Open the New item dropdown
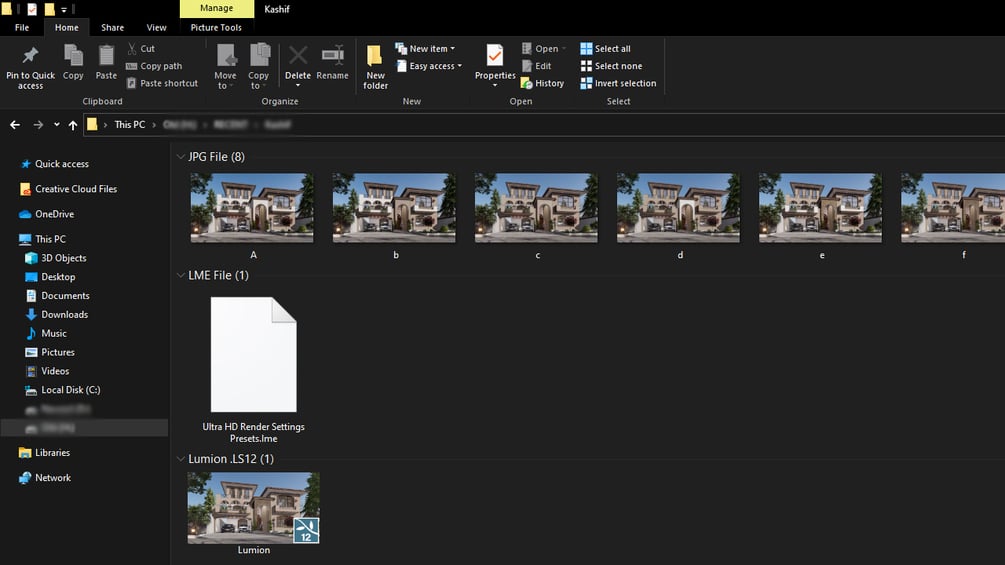 click(426, 49)
